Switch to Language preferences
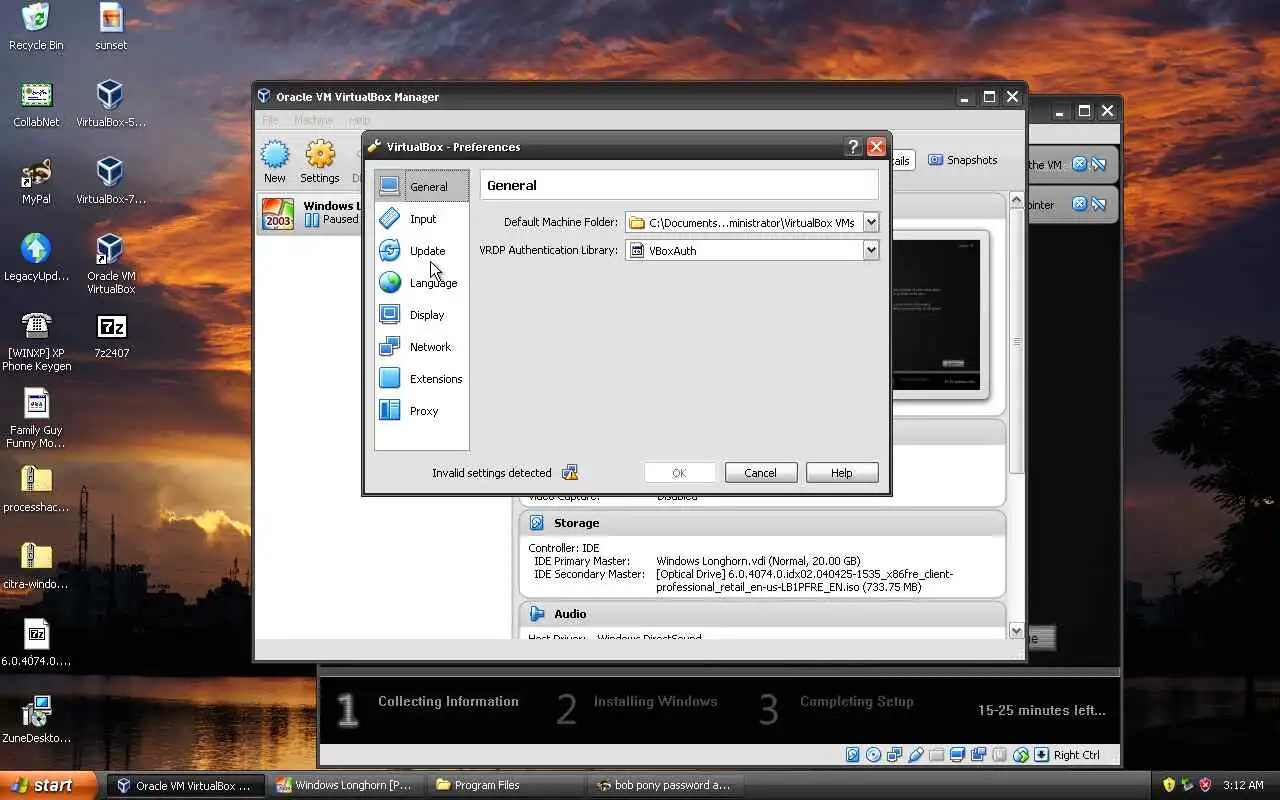1280x800 pixels. coord(422,282)
